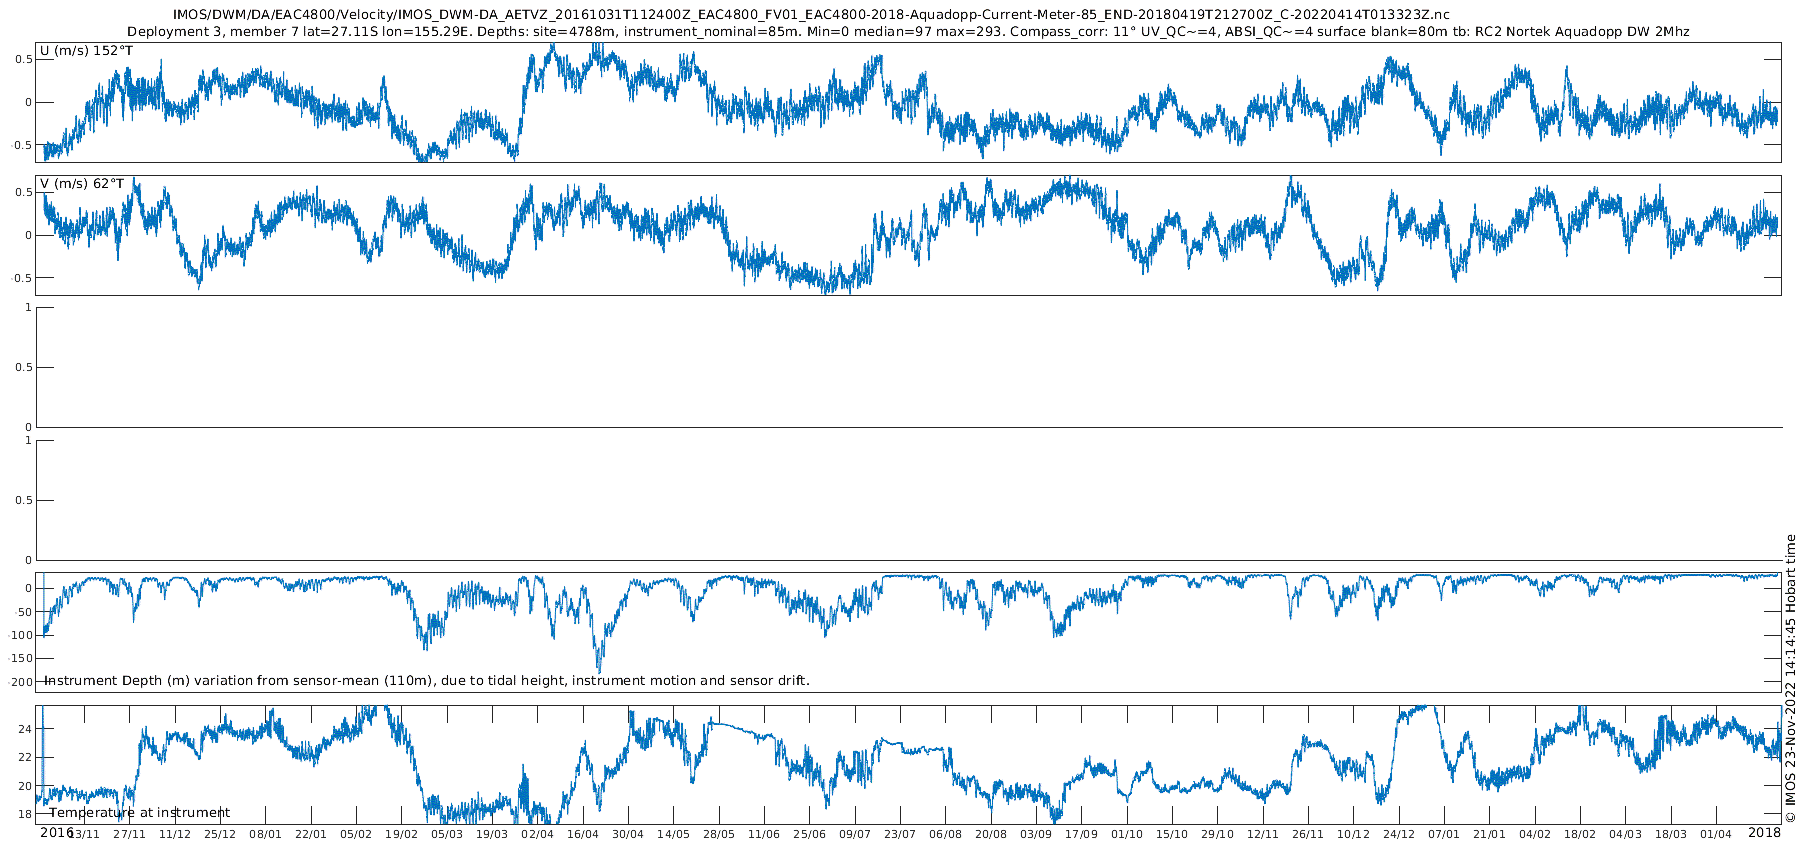Click the '2016' year label on time axis
Viewport: 1800px width, 850px height.
tap(57, 832)
